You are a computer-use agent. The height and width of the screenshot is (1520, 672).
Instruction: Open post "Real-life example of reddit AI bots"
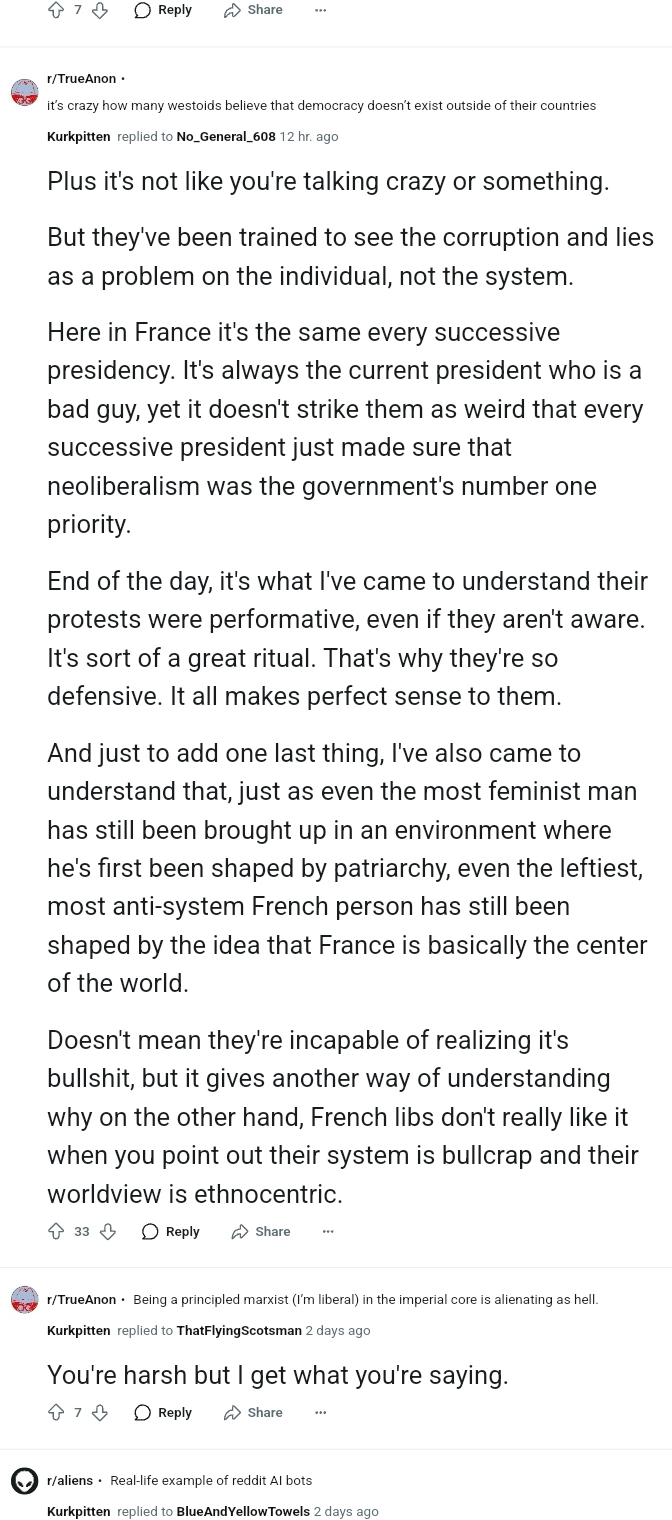211,1480
